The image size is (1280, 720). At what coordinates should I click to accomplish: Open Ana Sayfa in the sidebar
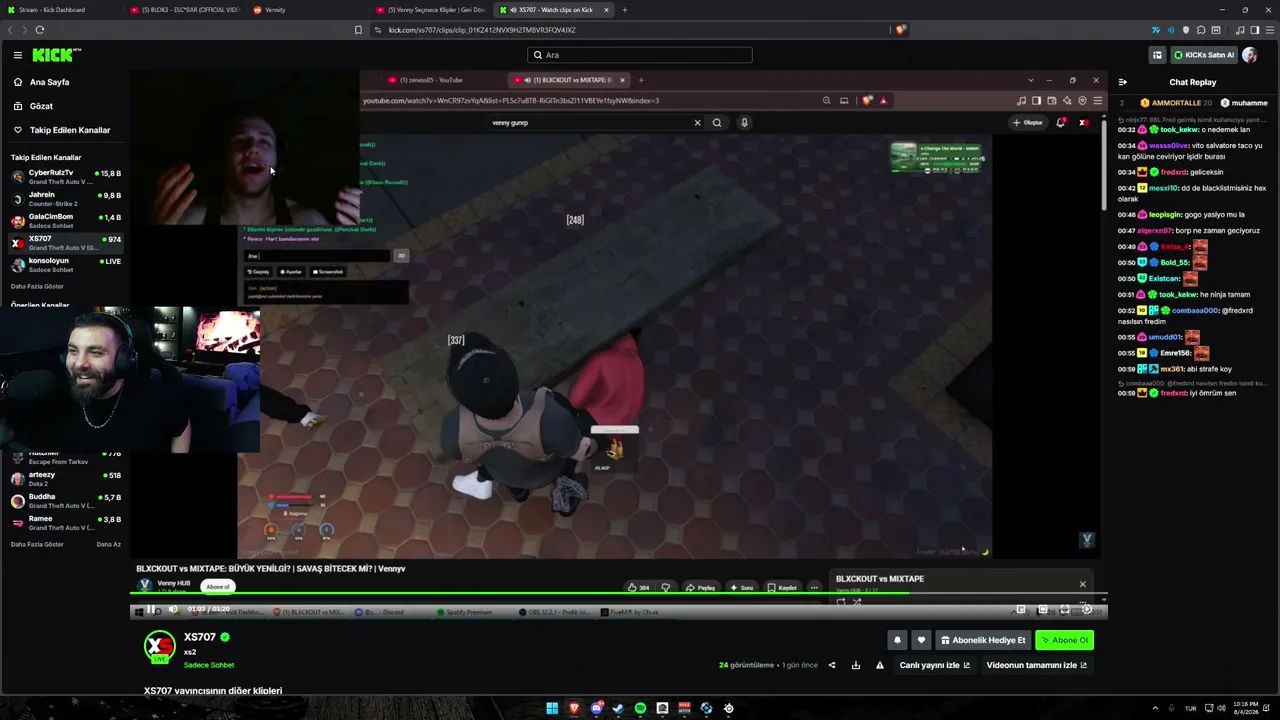point(64,82)
